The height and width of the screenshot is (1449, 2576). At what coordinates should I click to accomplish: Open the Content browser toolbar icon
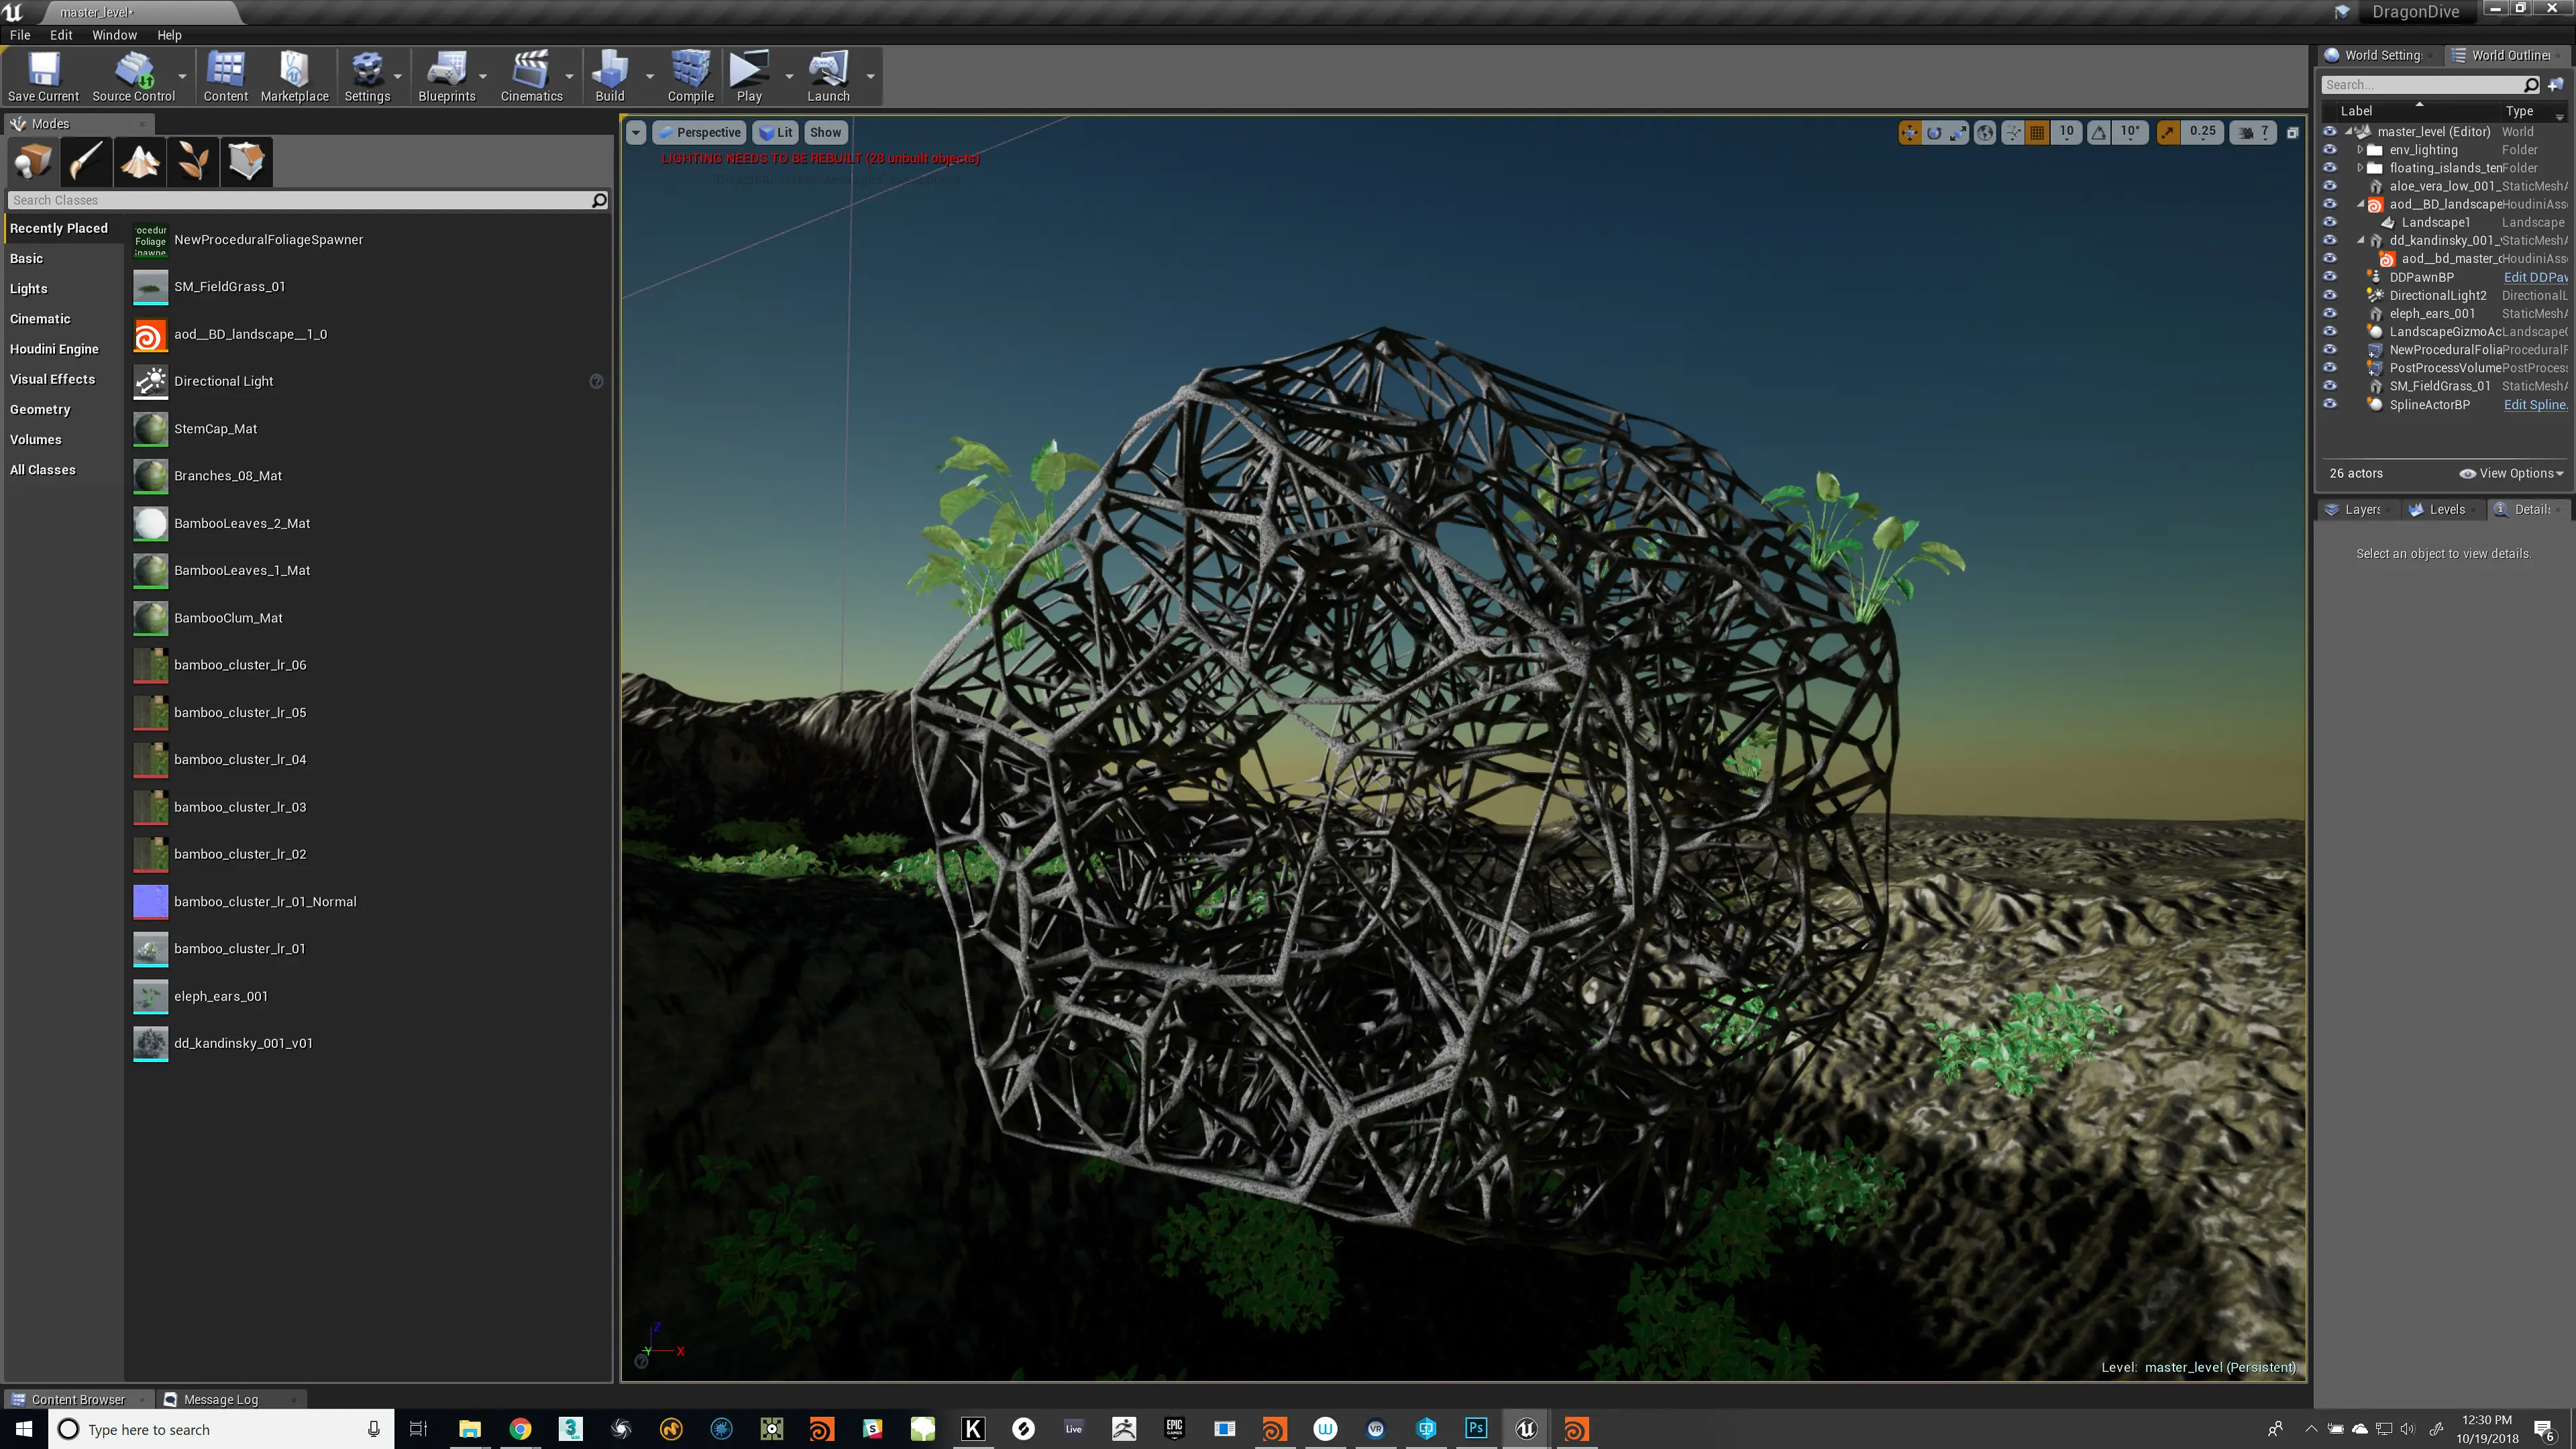225,77
